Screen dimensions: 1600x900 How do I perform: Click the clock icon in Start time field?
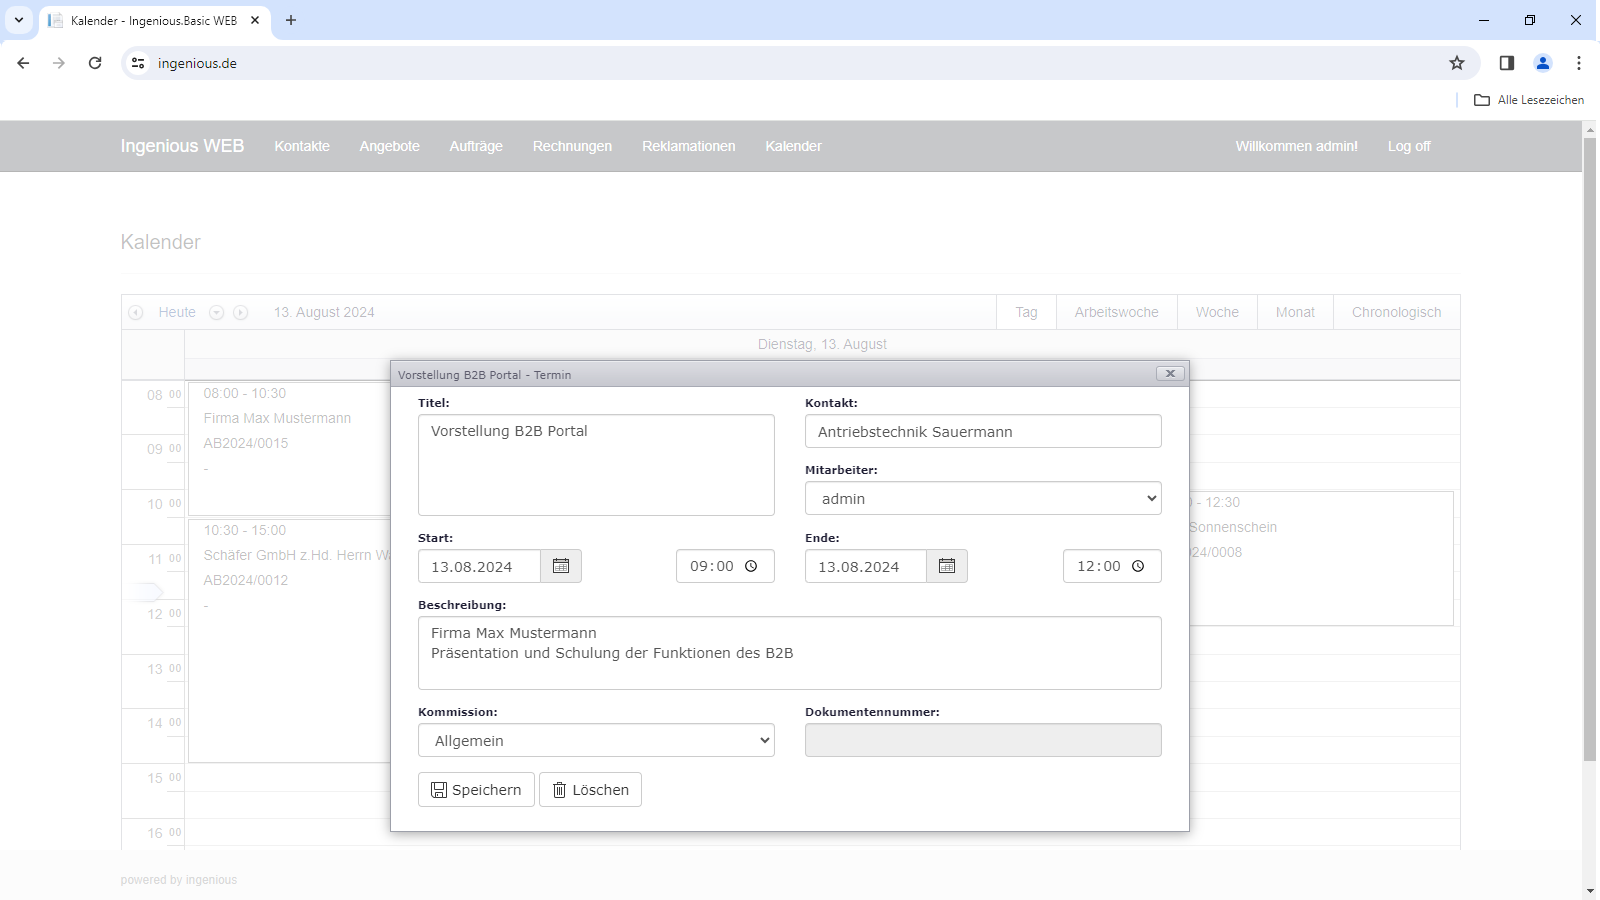[x=751, y=566]
